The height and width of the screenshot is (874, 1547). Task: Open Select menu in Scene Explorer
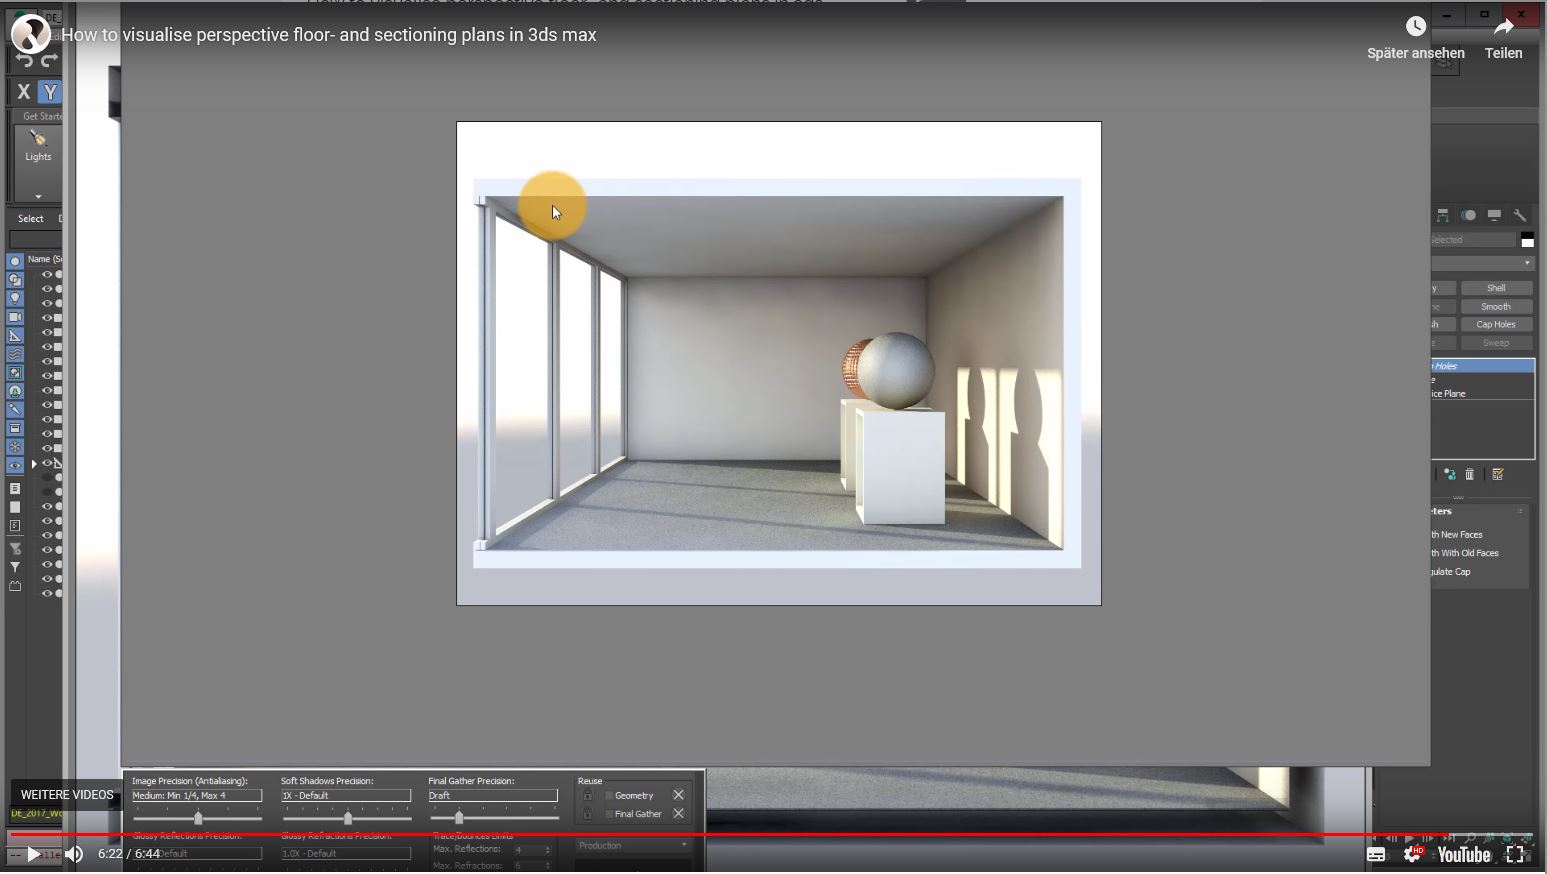tap(31, 218)
